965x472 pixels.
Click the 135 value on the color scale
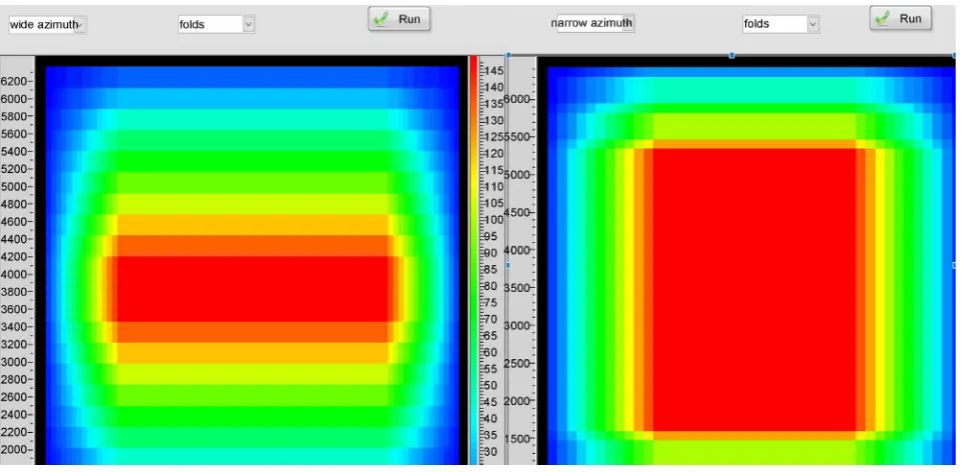click(x=494, y=104)
